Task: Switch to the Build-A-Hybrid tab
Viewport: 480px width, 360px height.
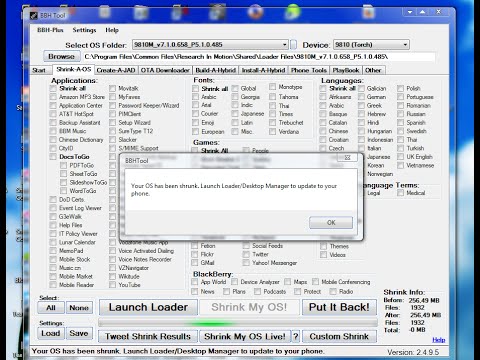Action: point(216,70)
